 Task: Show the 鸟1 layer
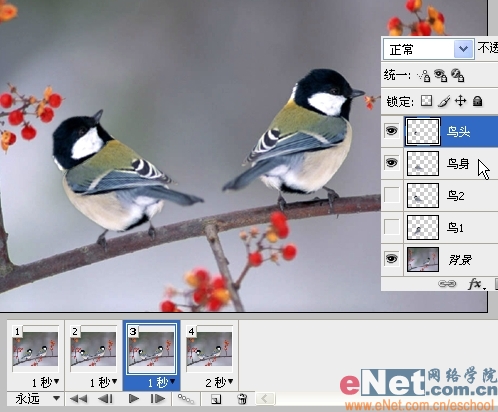pyautogui.click(x=392, y=227)
